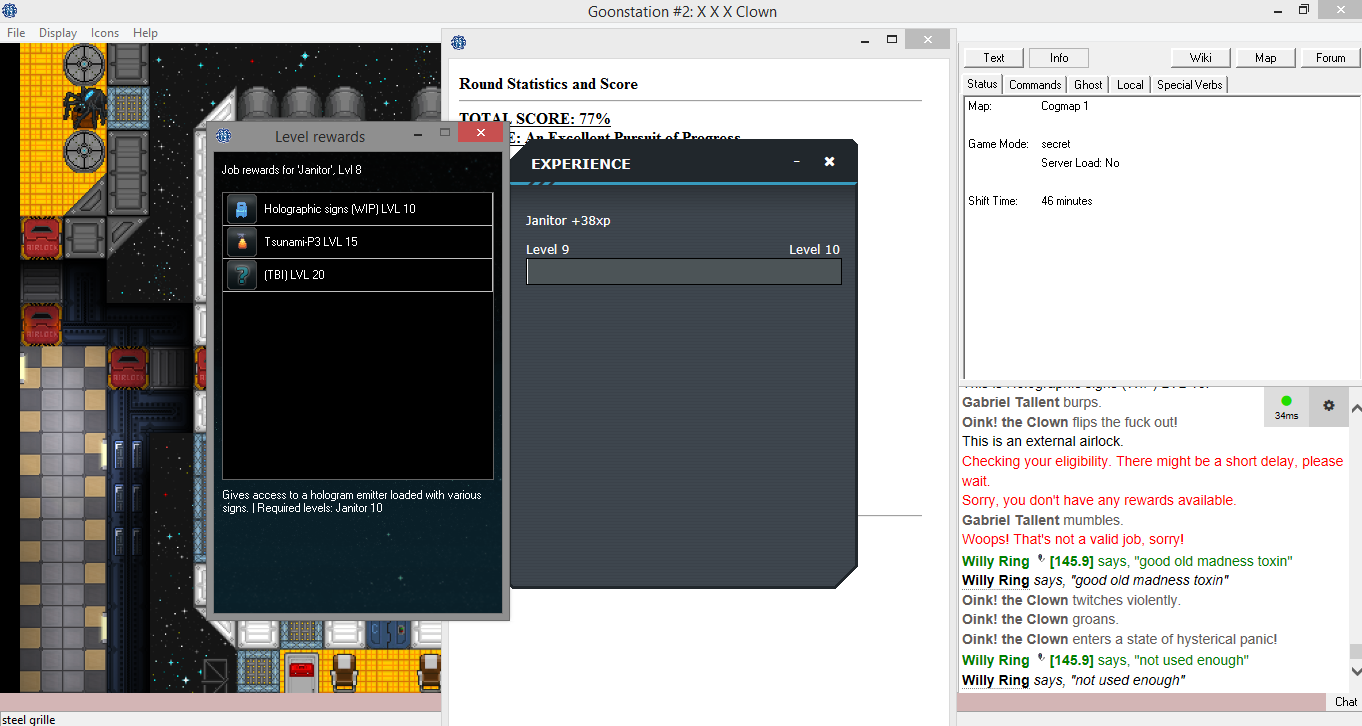Click the Janitor experience progress bar
Image resolution: width=1362 pixels, height=726 pixels.
(x=683, y=272)
